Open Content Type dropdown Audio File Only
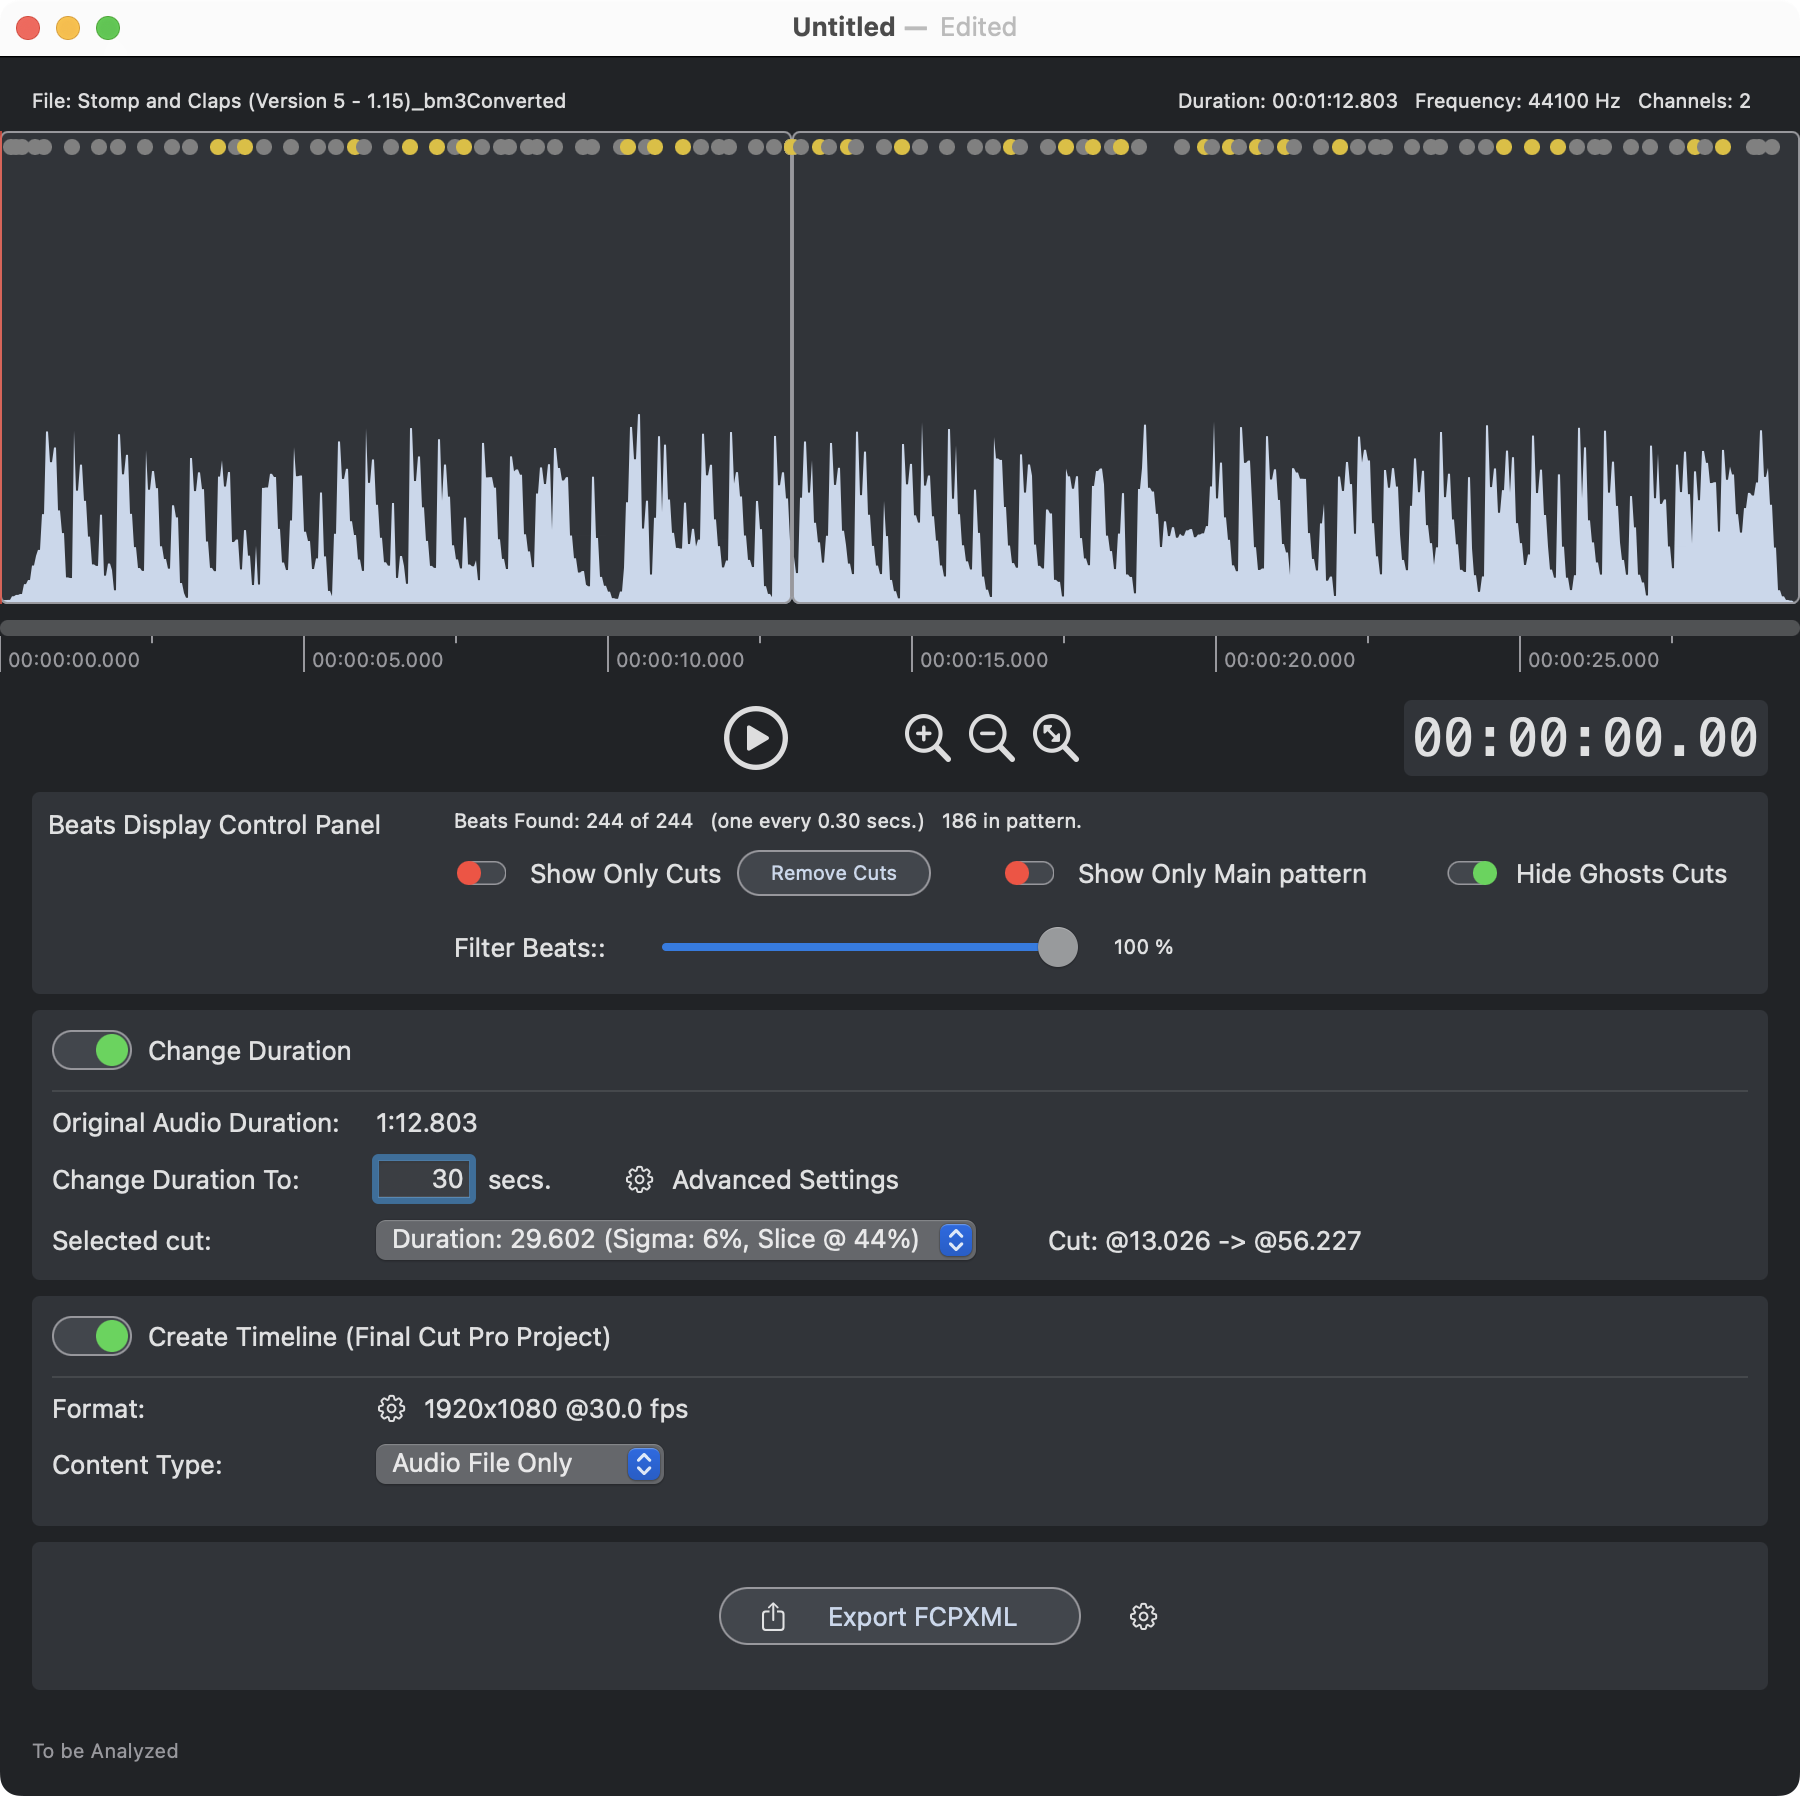The width and height of the screenshot is (1800, 1796). pyautogui.click(x=519, y=1464)
